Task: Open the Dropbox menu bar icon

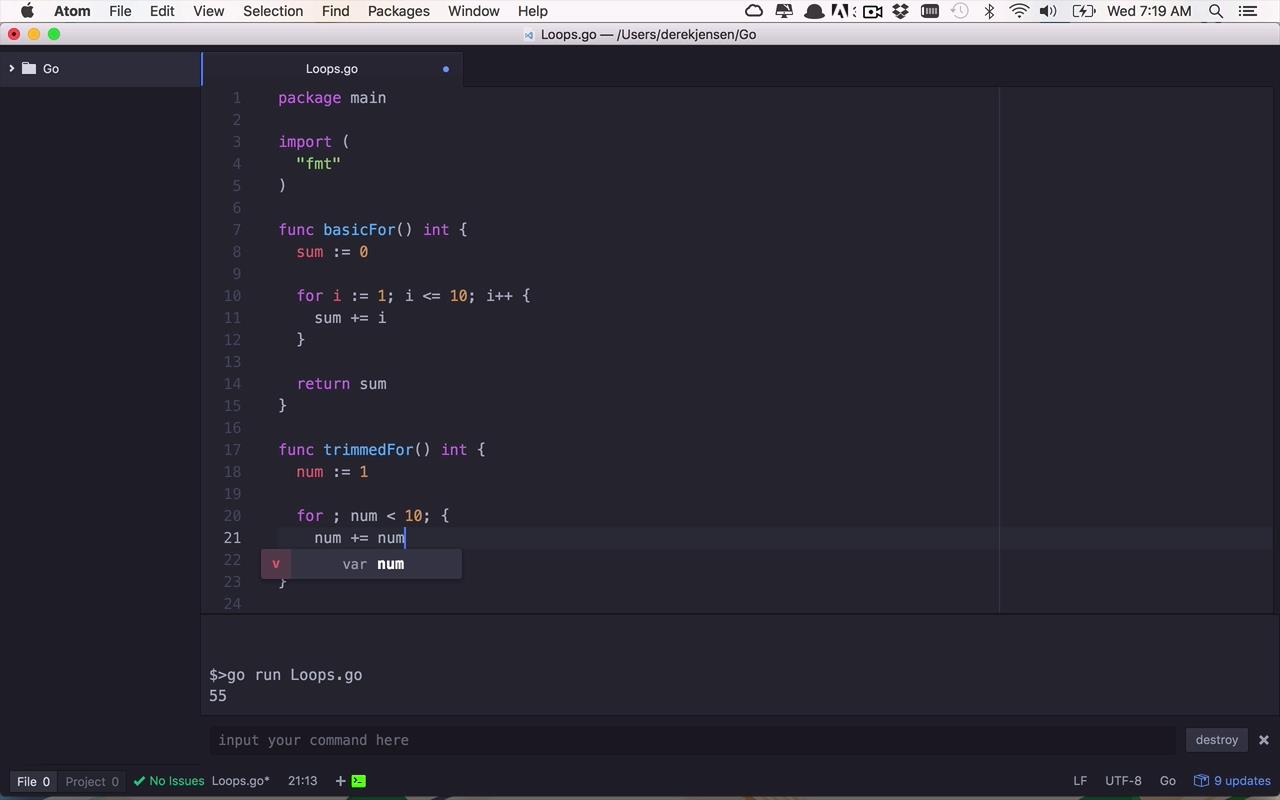Action: [x=901, y=11]
